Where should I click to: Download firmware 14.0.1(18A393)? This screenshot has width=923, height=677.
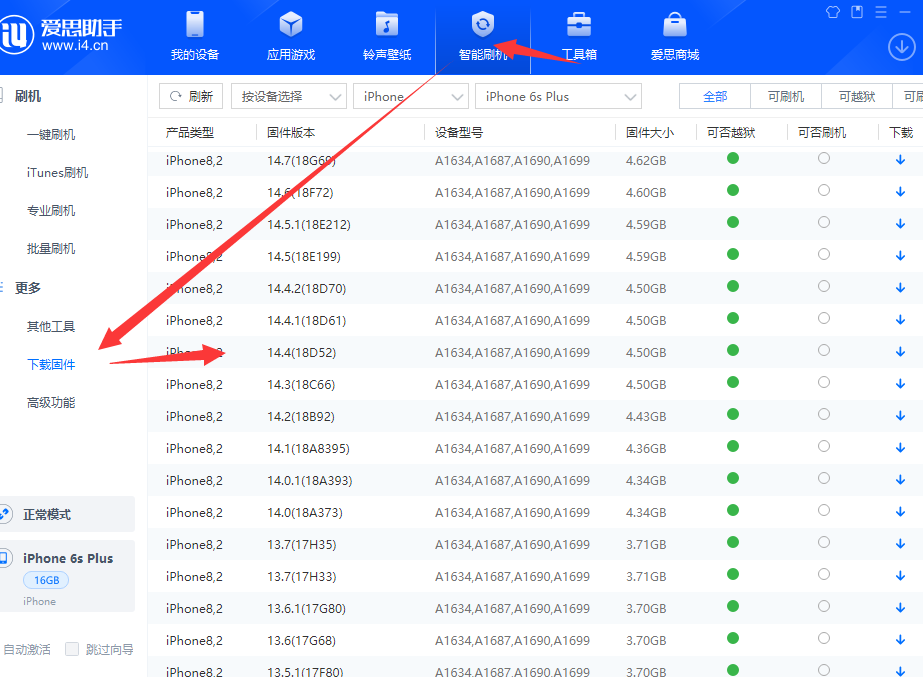900,480
